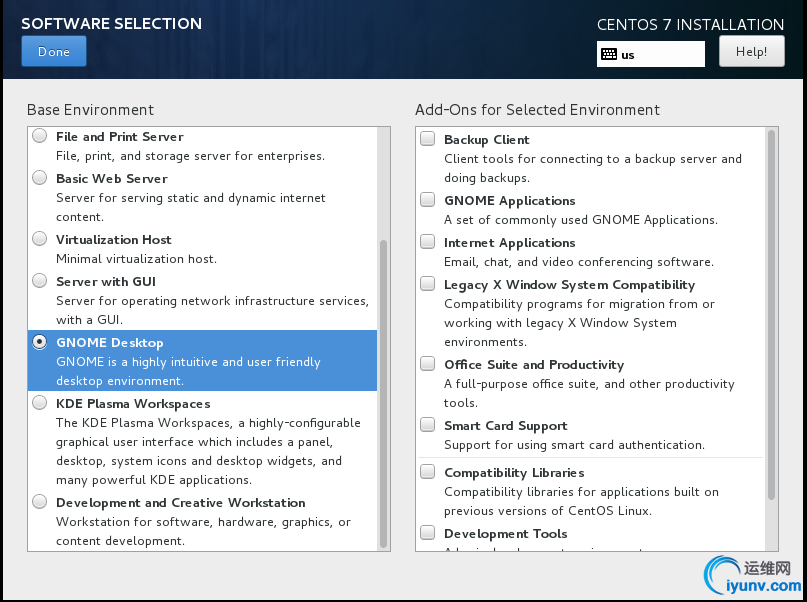This screenshot has height=602, width=807.
Task: Open installer Help
Action: 751,52
